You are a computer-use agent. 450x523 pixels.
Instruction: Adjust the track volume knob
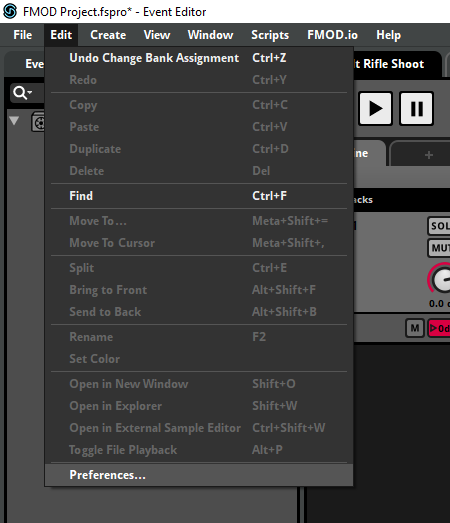(440, 279)
